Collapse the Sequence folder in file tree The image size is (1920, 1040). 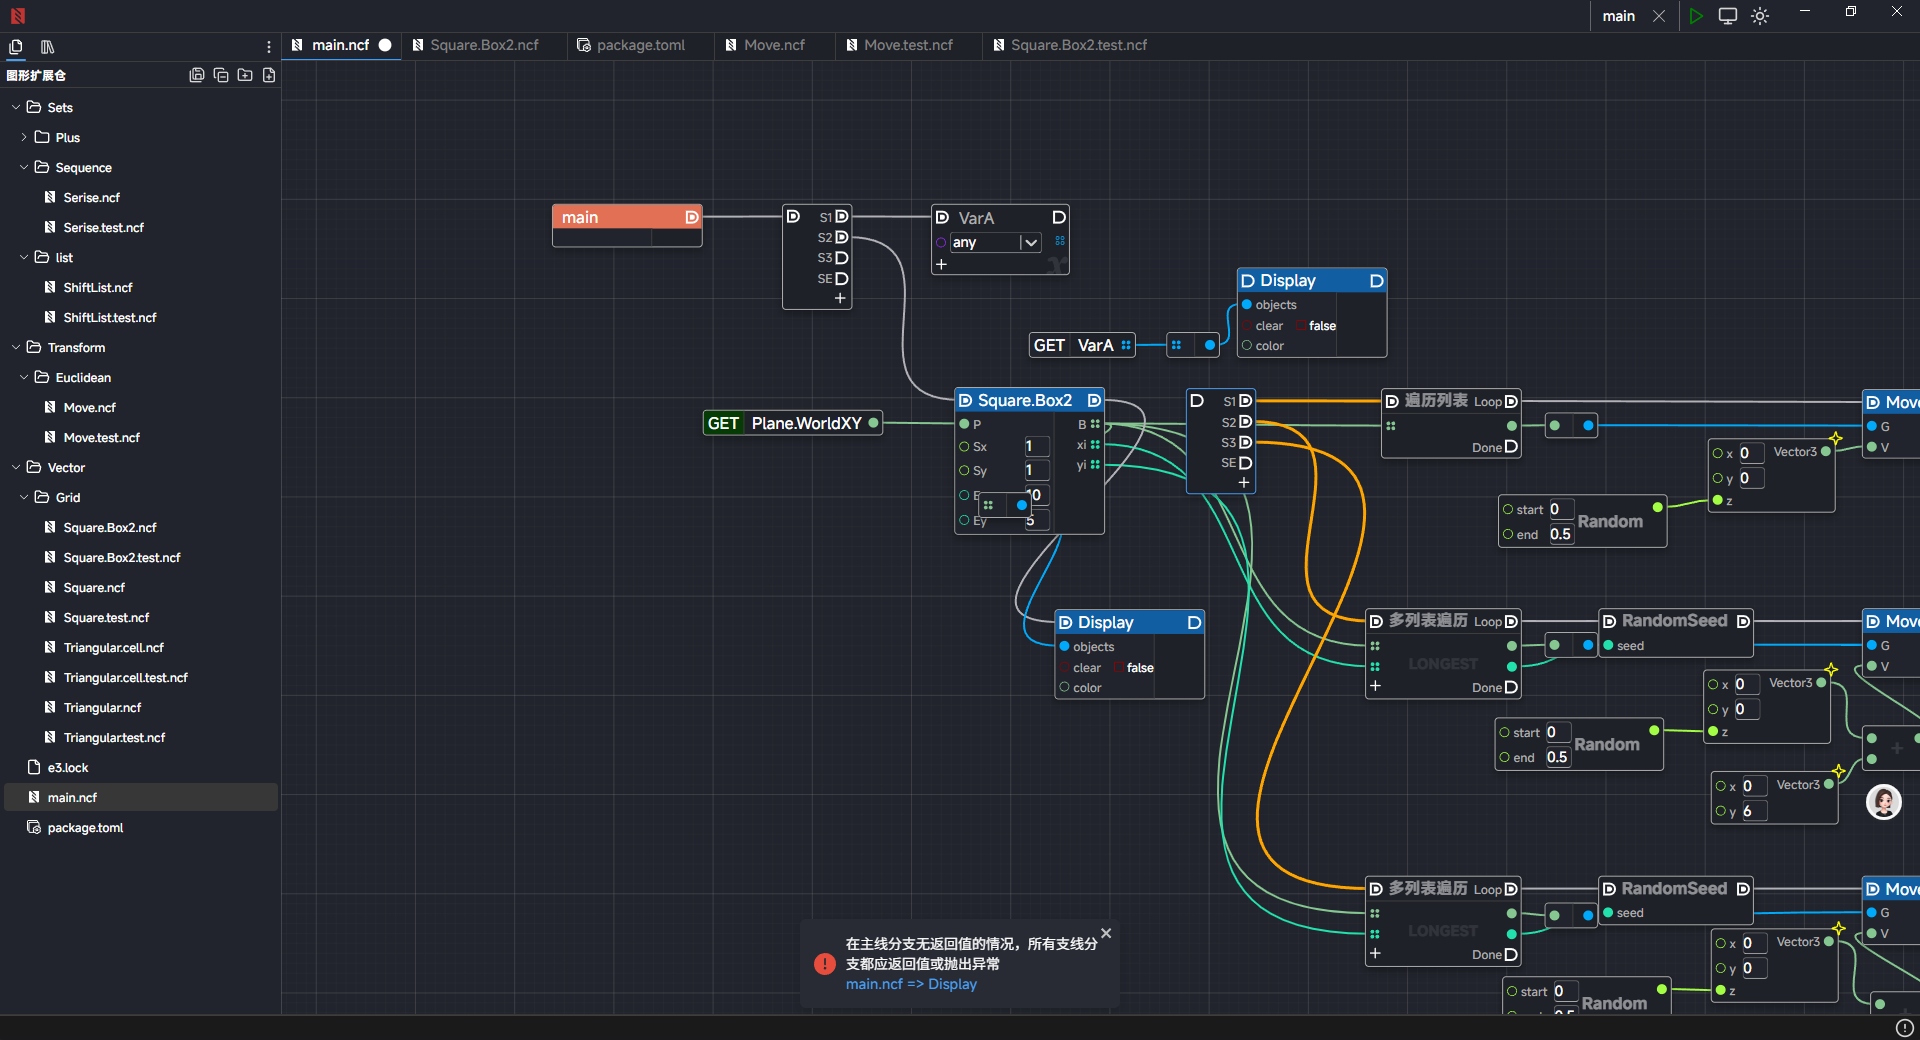[x=24, y=167]
